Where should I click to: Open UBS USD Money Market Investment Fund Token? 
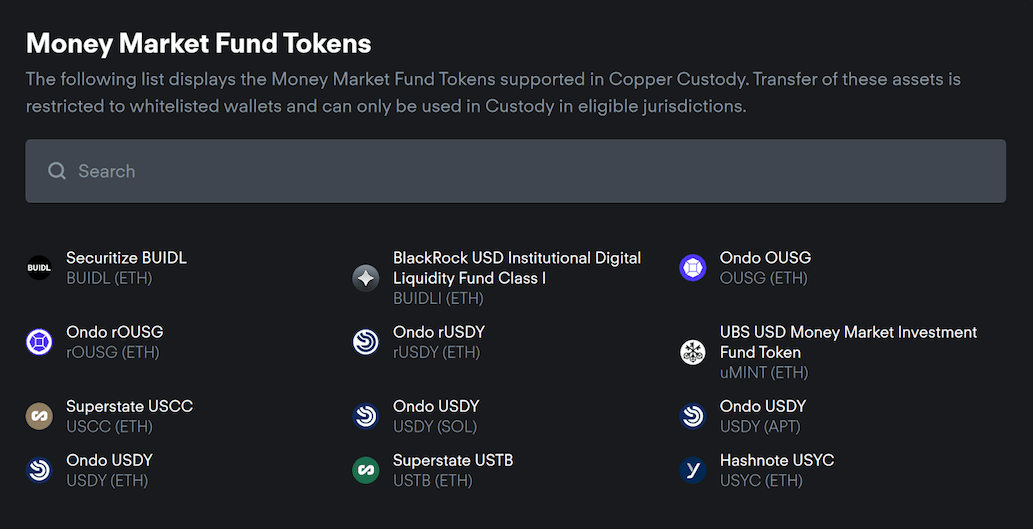pyautogui.click(x=848, y=342)
